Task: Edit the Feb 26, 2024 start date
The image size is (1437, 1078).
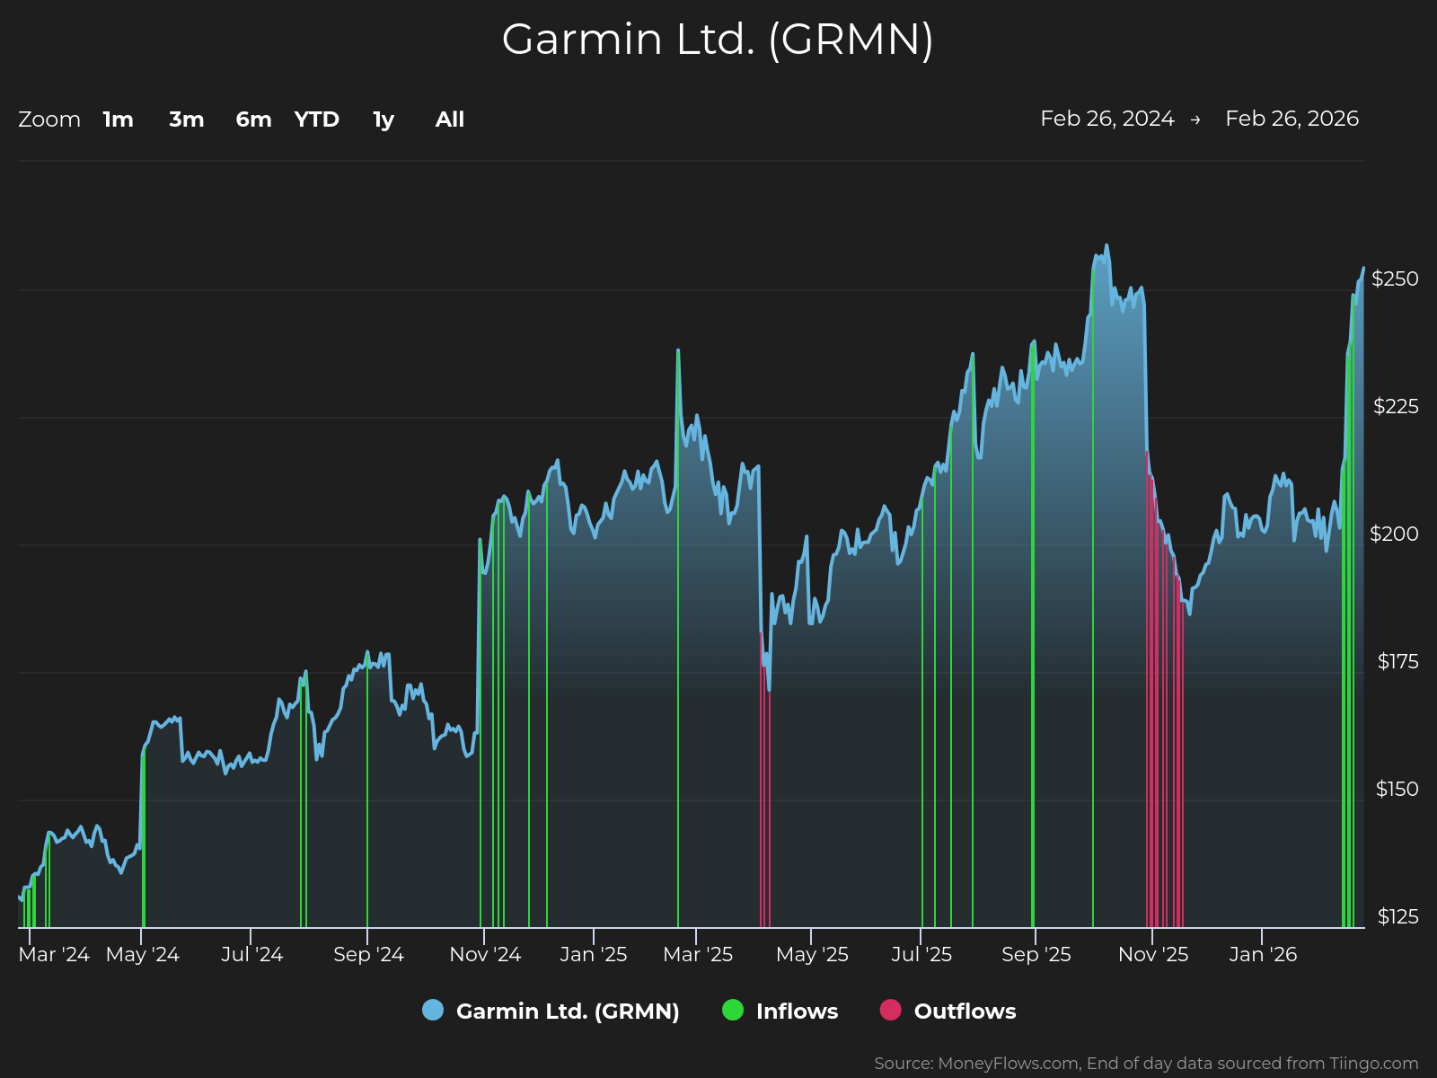Action: pos(1107,118)
